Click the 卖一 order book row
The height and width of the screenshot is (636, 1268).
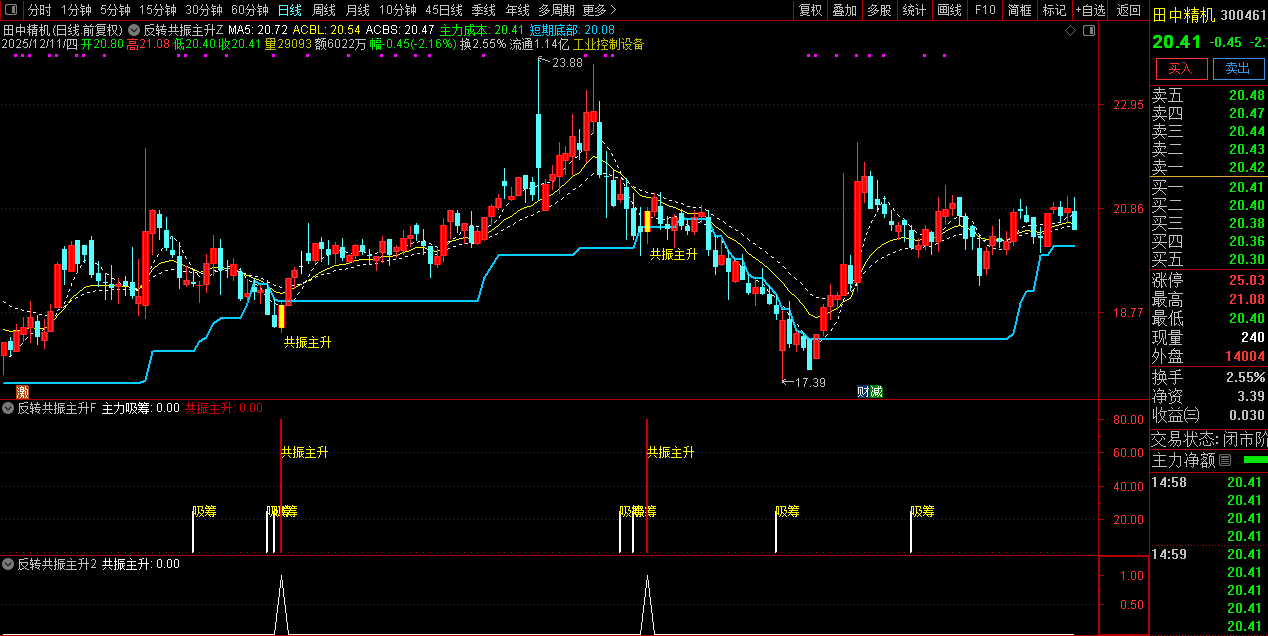[x=1209, y=167]
